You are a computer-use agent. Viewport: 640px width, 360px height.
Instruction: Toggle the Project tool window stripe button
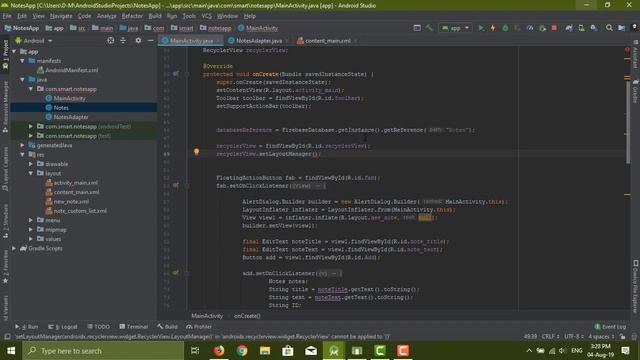(5, 56)
